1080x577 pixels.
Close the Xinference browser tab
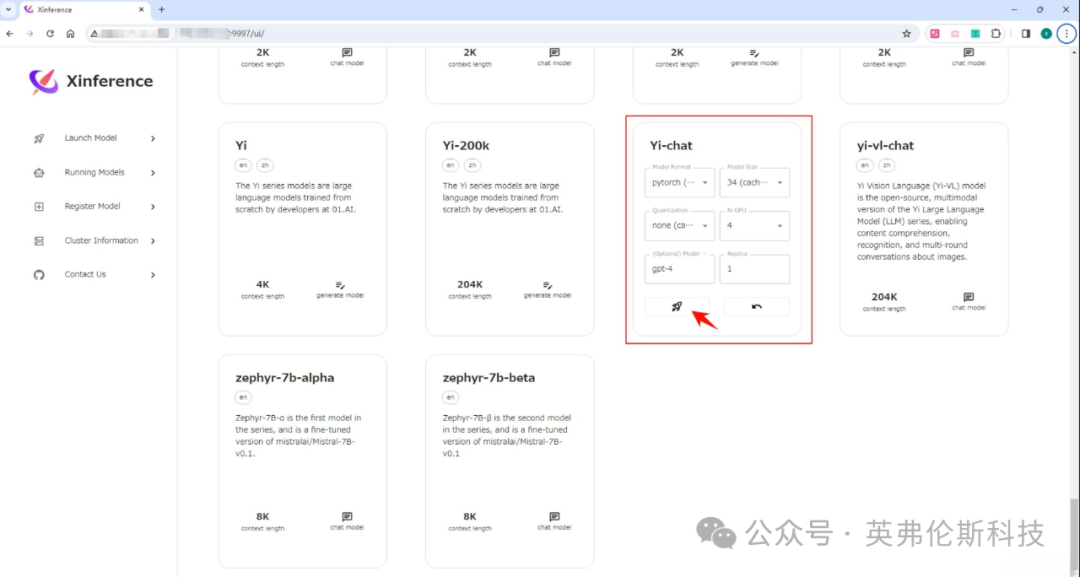point(142,10)
